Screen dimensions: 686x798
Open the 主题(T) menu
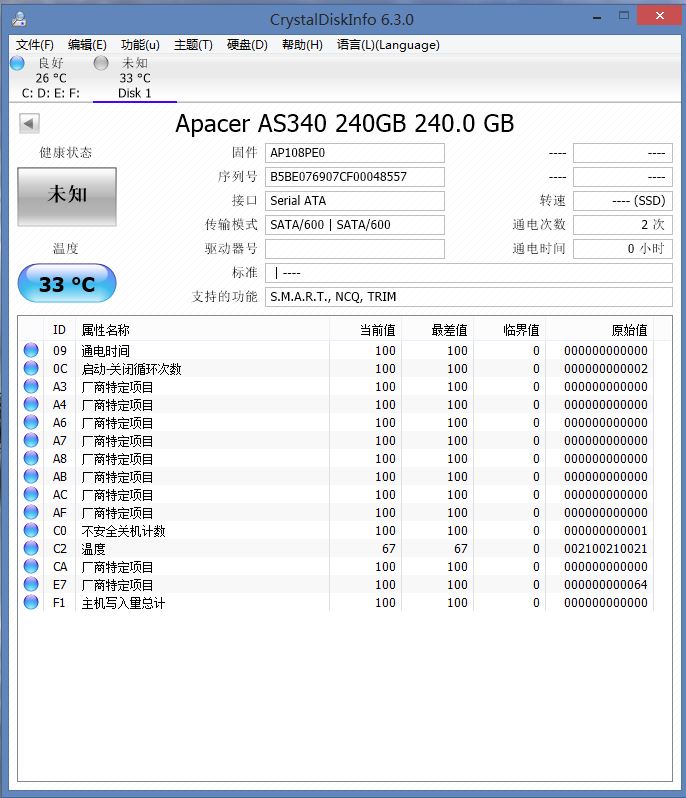193,45
